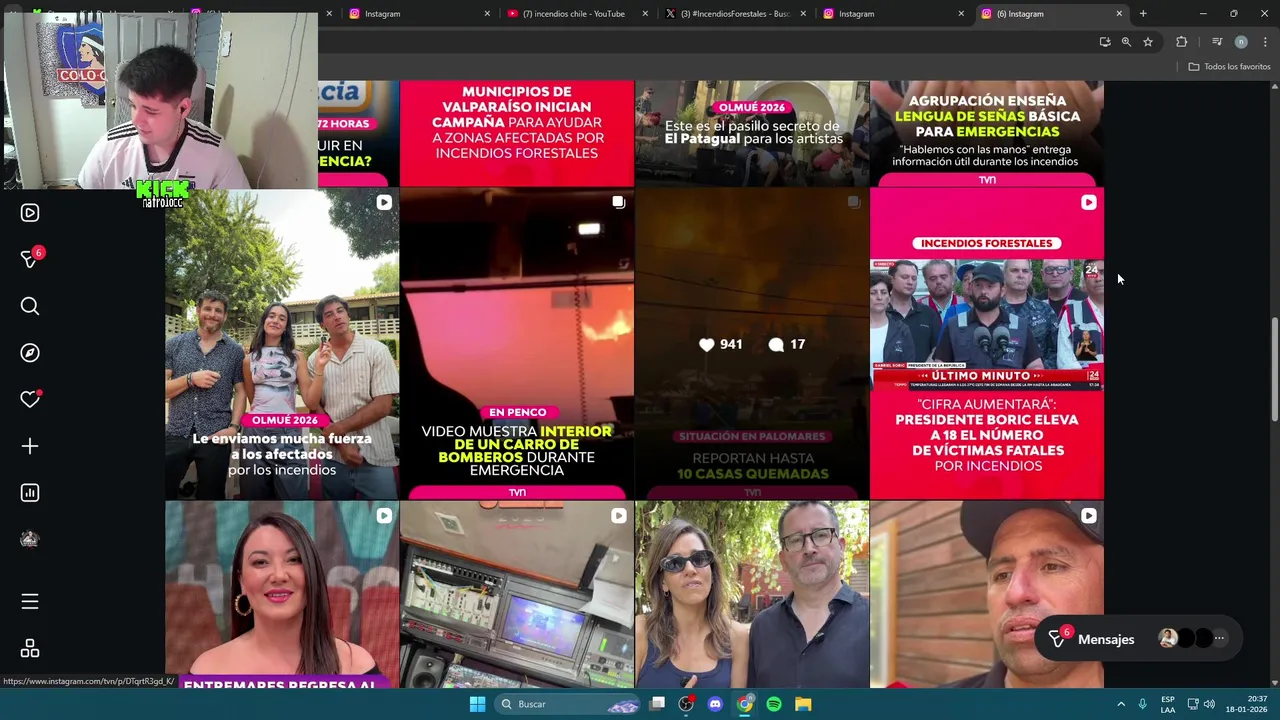
Task: Open Chrome three-dot menu
Action: click(1265, 42)
